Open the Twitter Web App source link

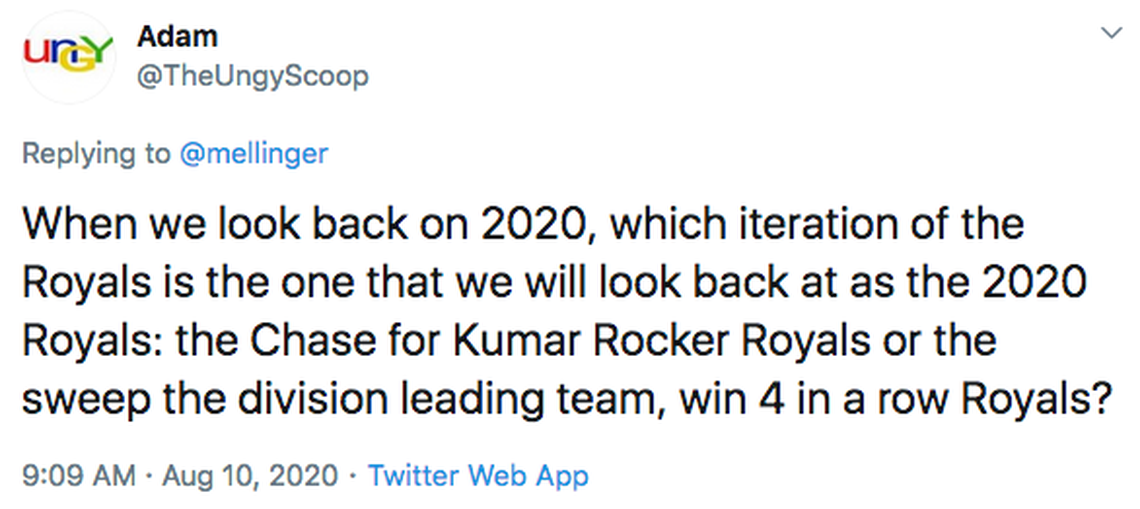point(478,475)
